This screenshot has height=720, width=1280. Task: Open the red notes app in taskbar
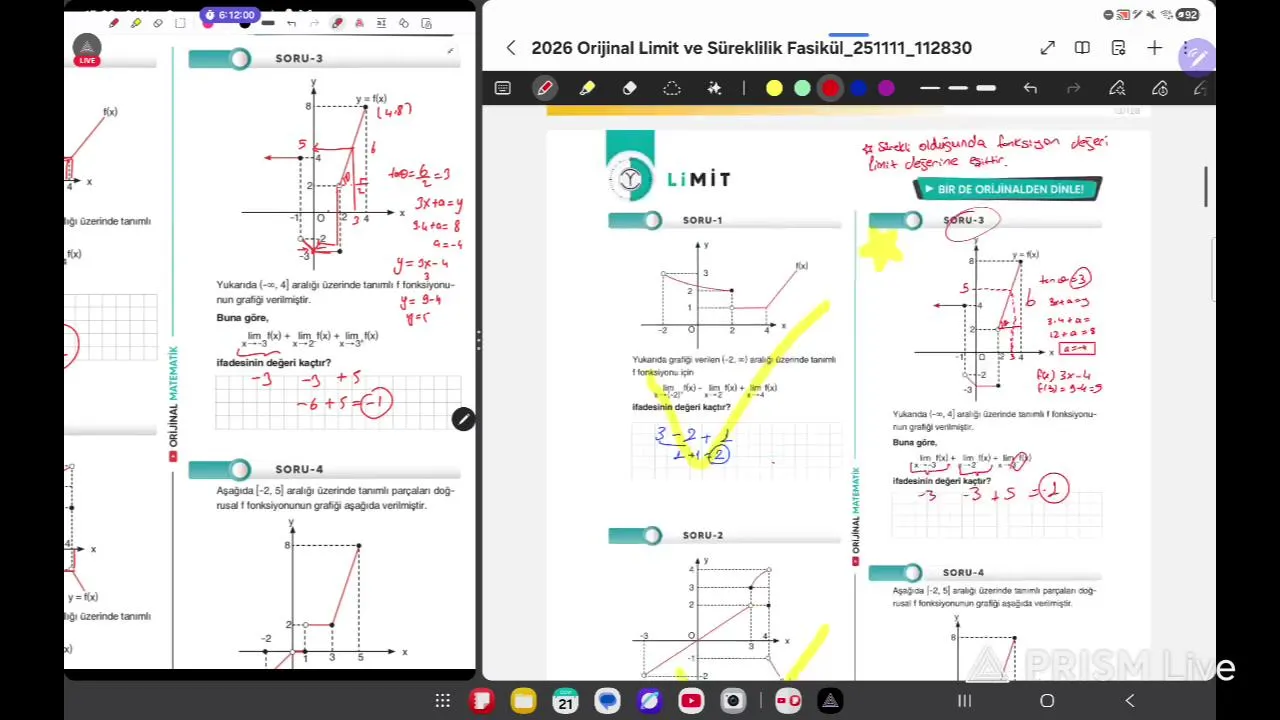482,701
